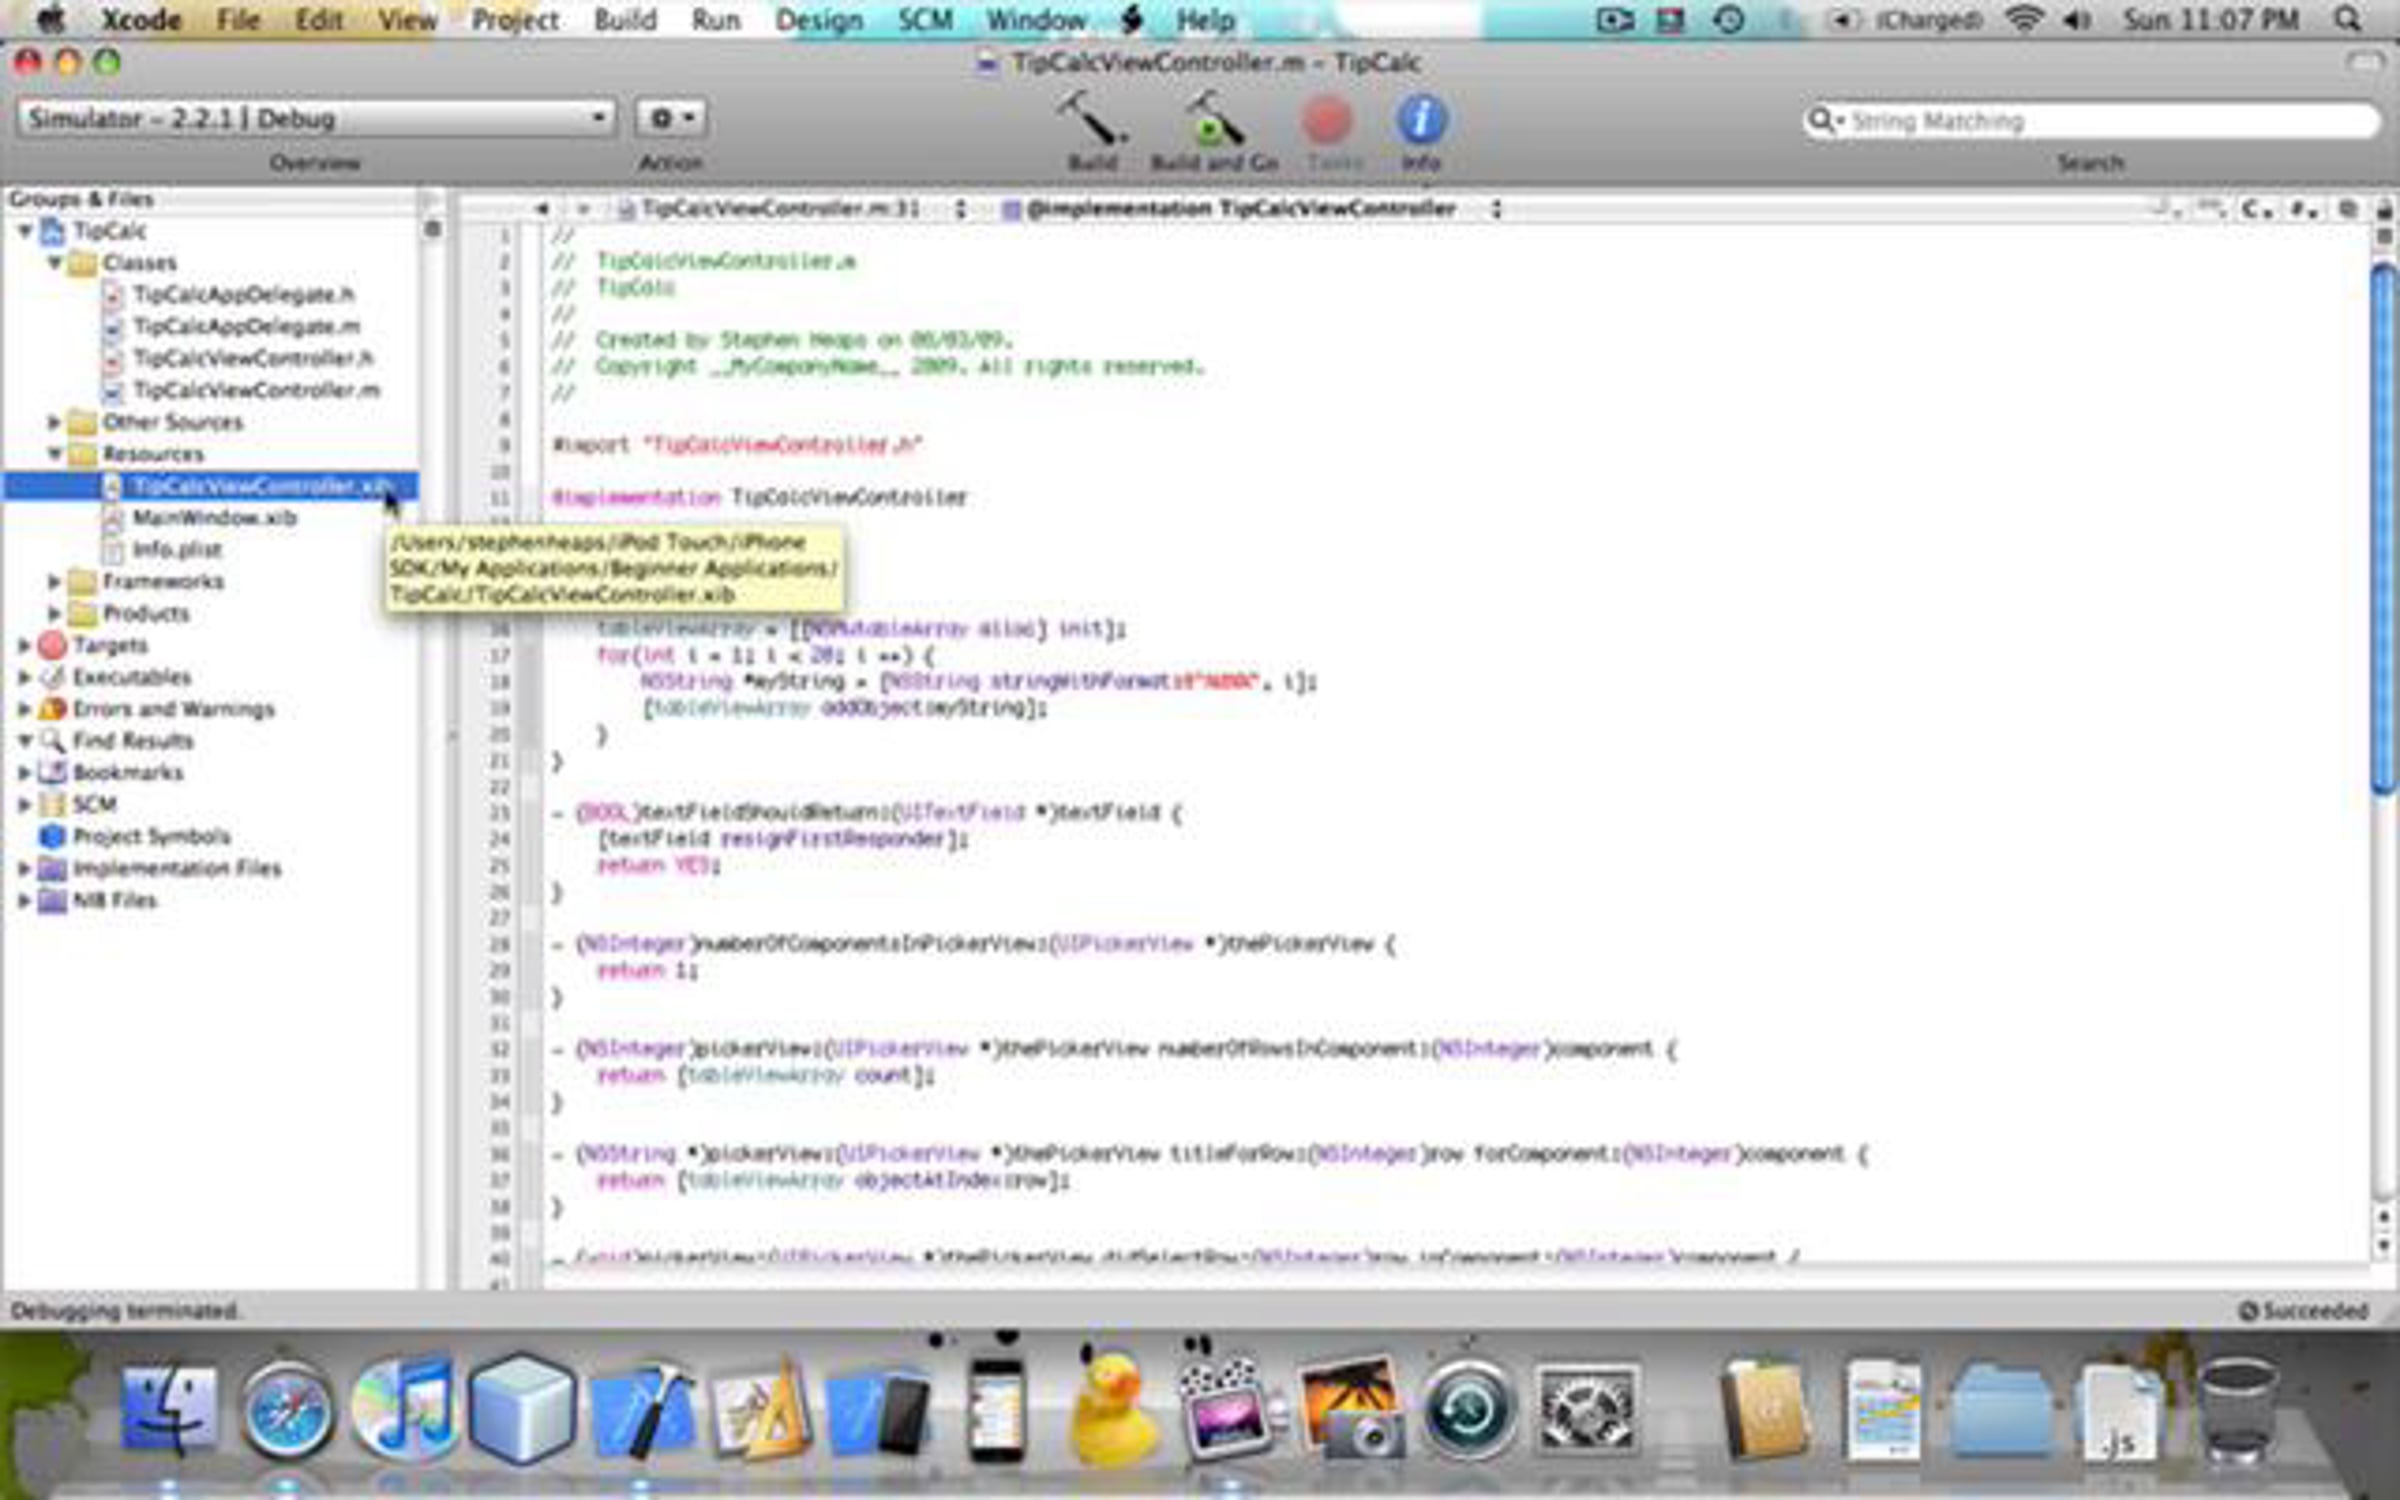Screen dimensions: 2400x1500
Task: Expand the Executables group
Action: [x=25, y=677]
